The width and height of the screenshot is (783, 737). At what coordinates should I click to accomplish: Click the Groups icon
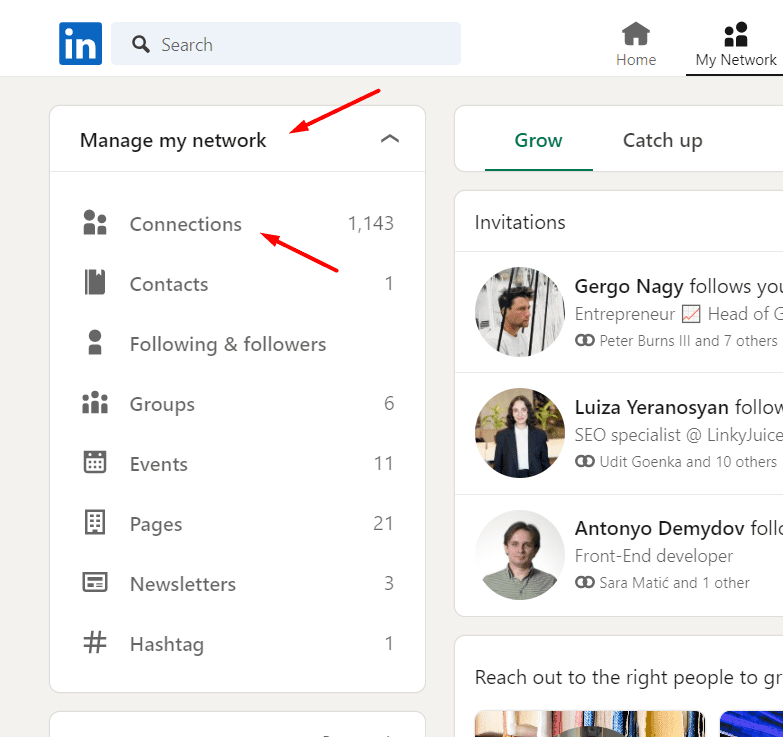click(x=95, y=402)
